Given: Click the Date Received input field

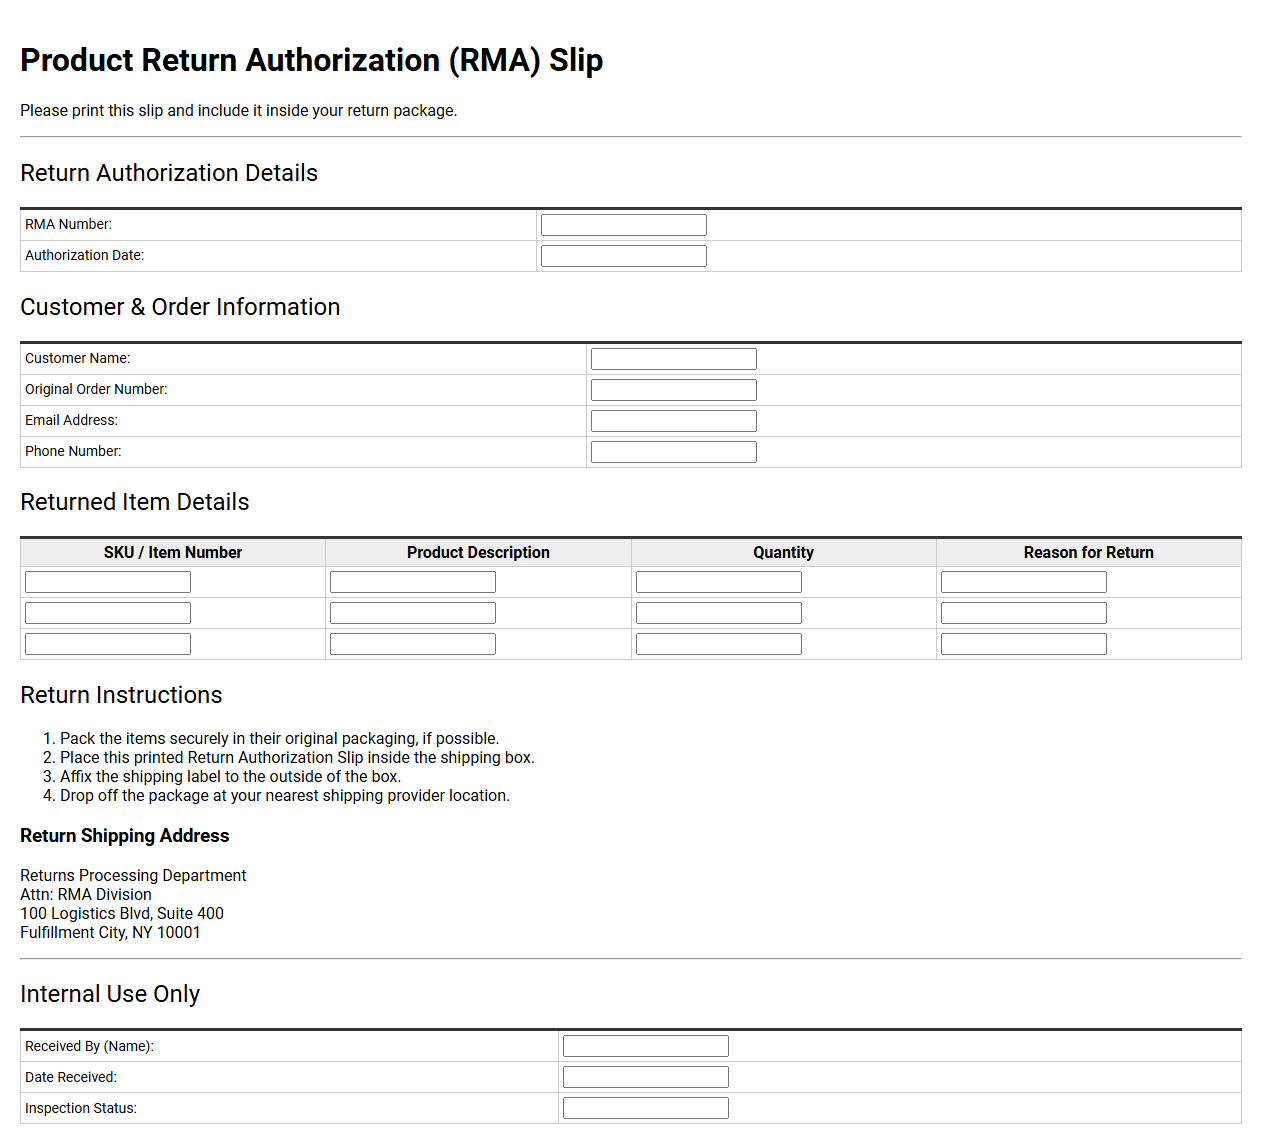Looking at the screenshot, I should point(646,1077).
